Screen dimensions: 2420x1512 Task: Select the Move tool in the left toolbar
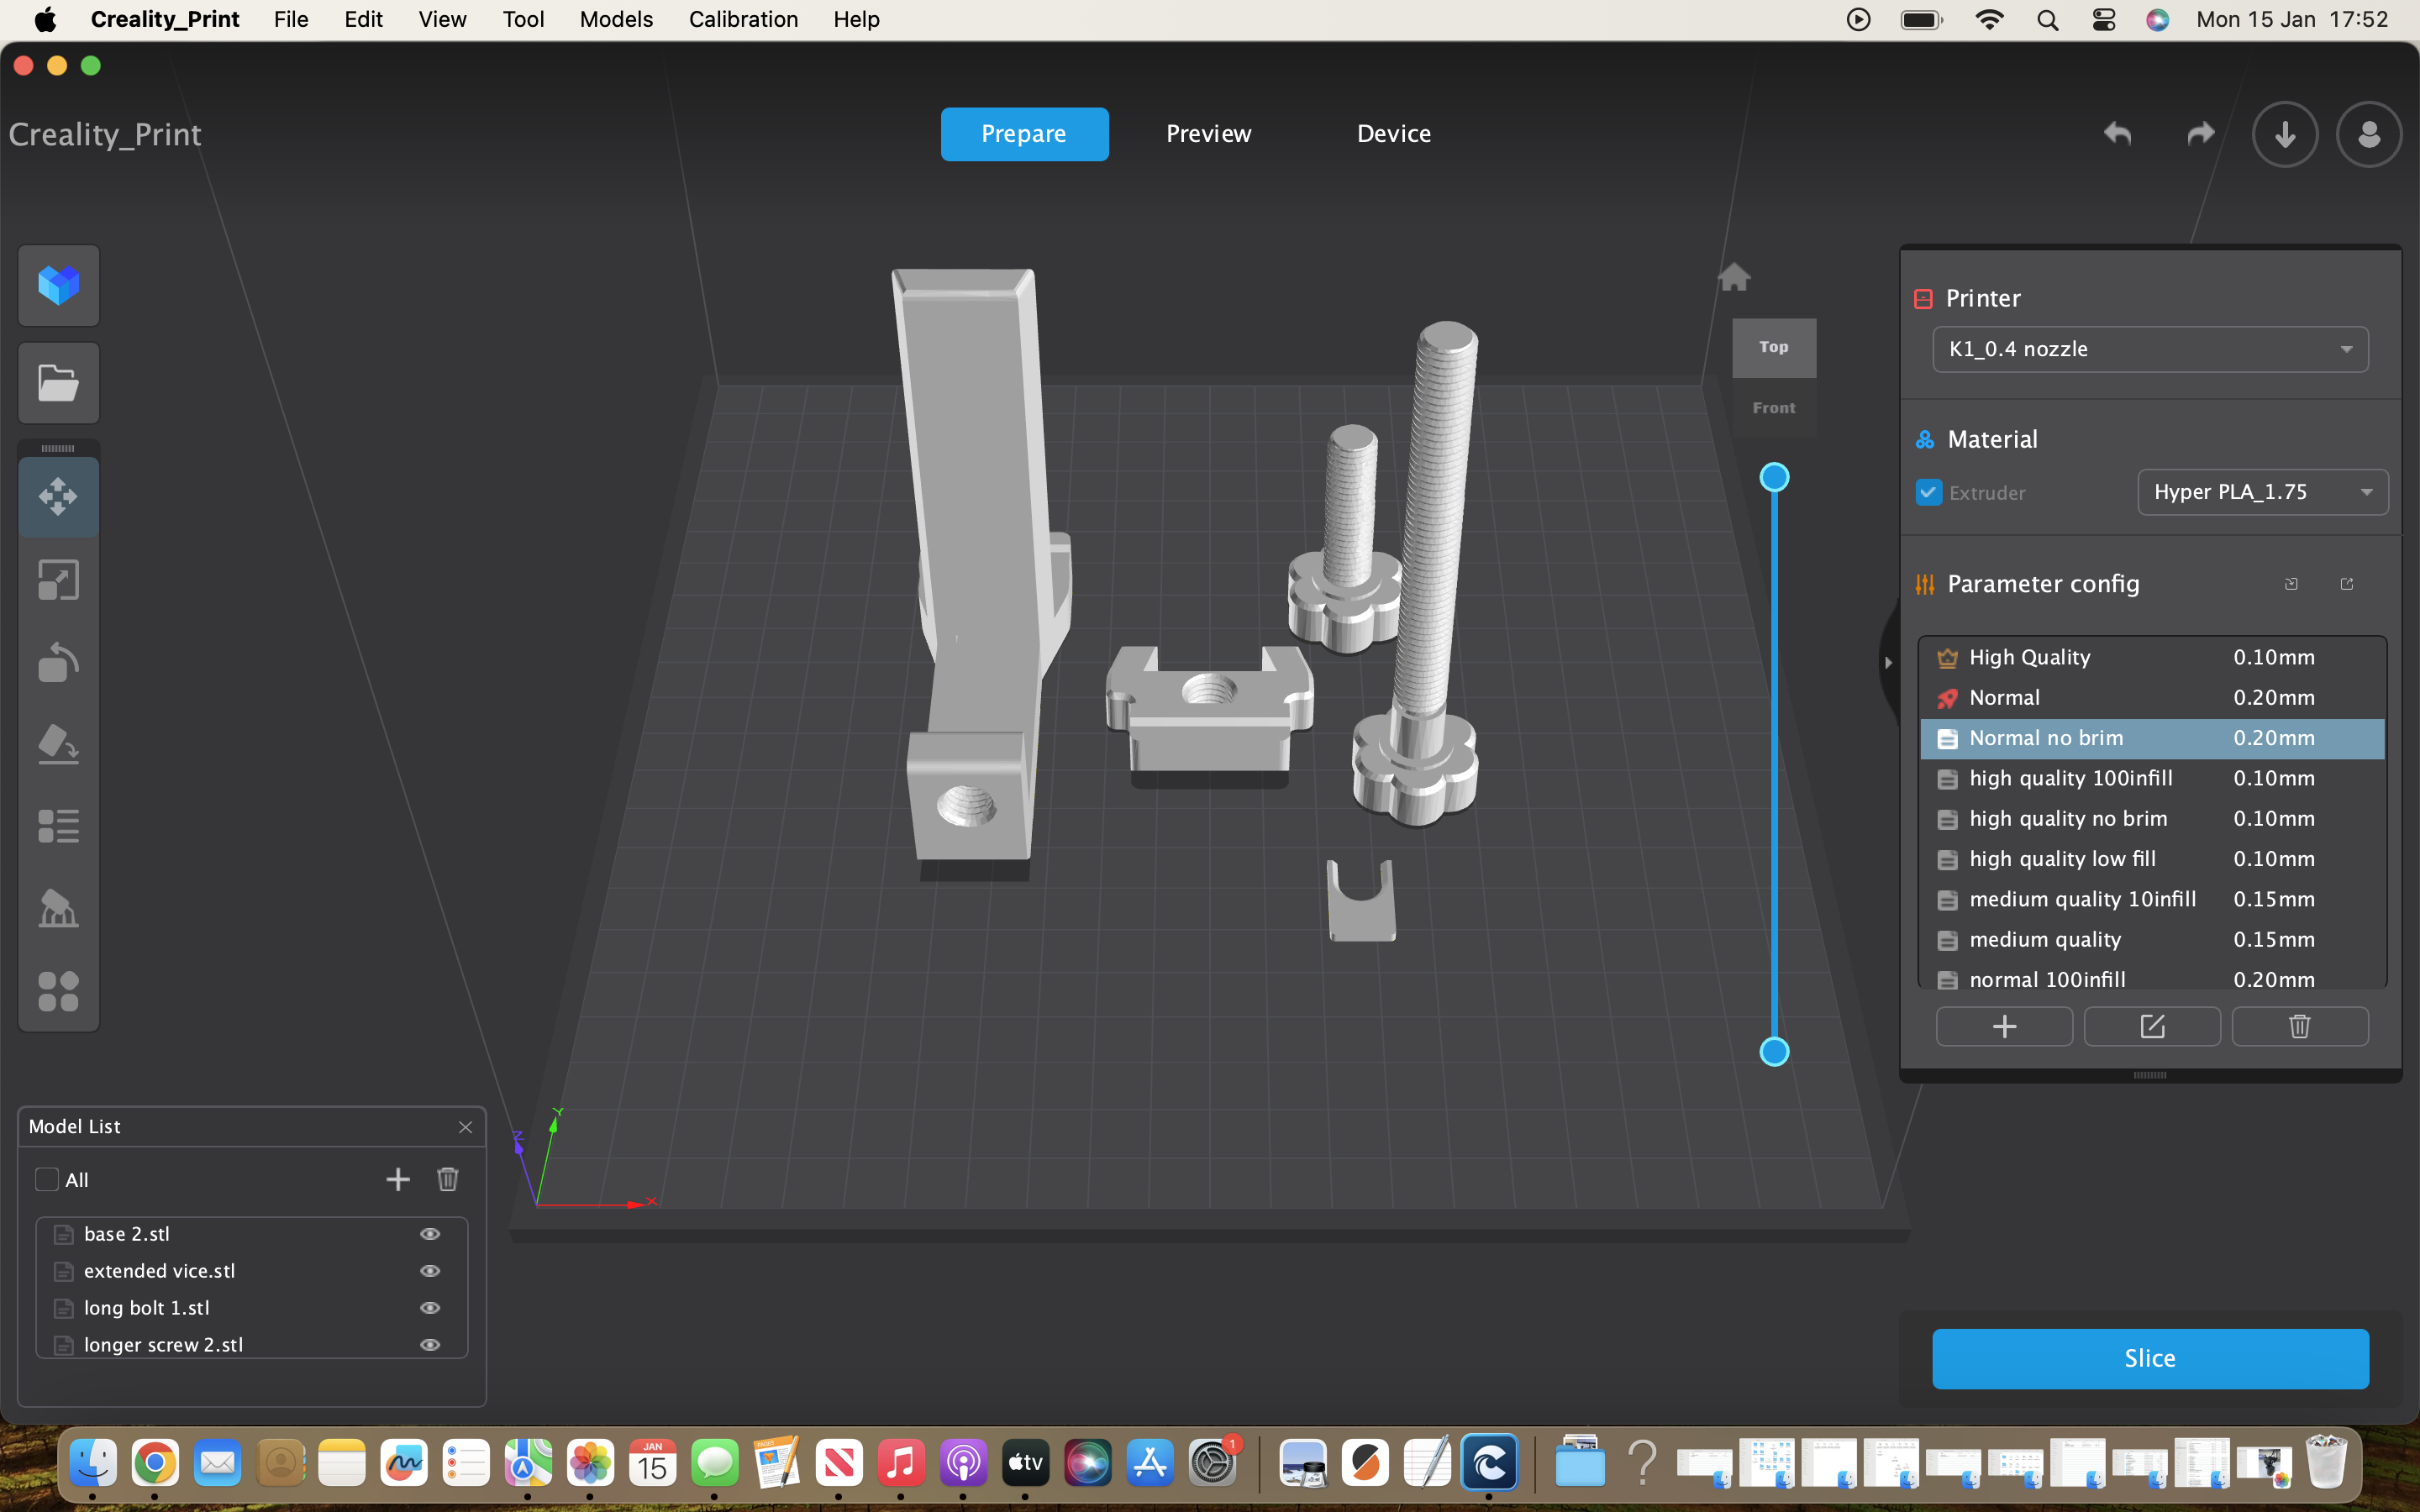(x=58, y=497)
